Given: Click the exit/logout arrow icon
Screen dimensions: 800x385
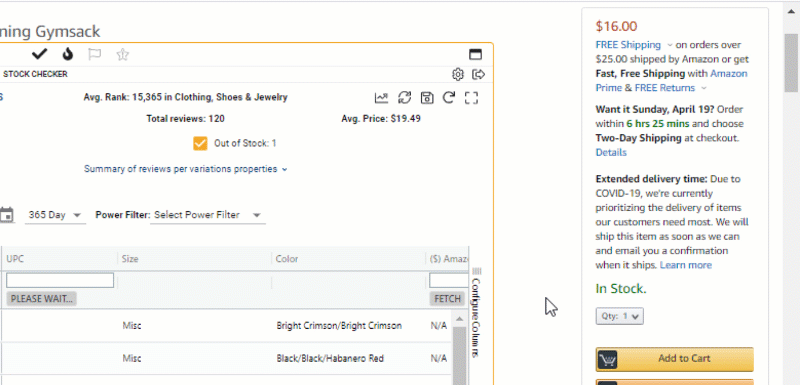Looking at the screenshot, I should point(479,74).
